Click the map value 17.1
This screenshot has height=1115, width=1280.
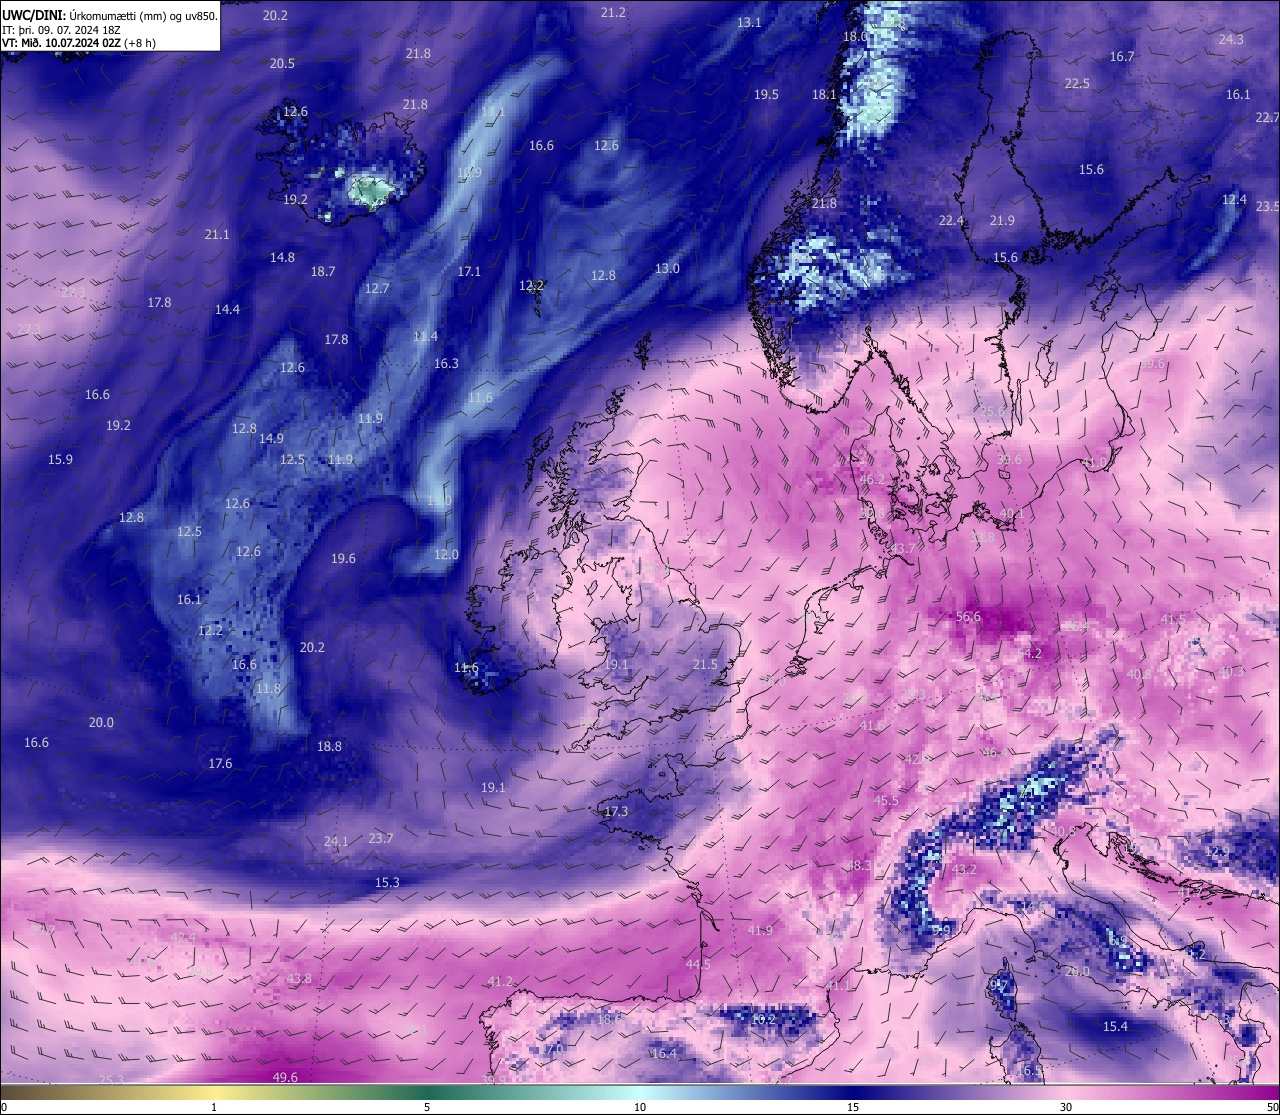click(x=469, y=271)
